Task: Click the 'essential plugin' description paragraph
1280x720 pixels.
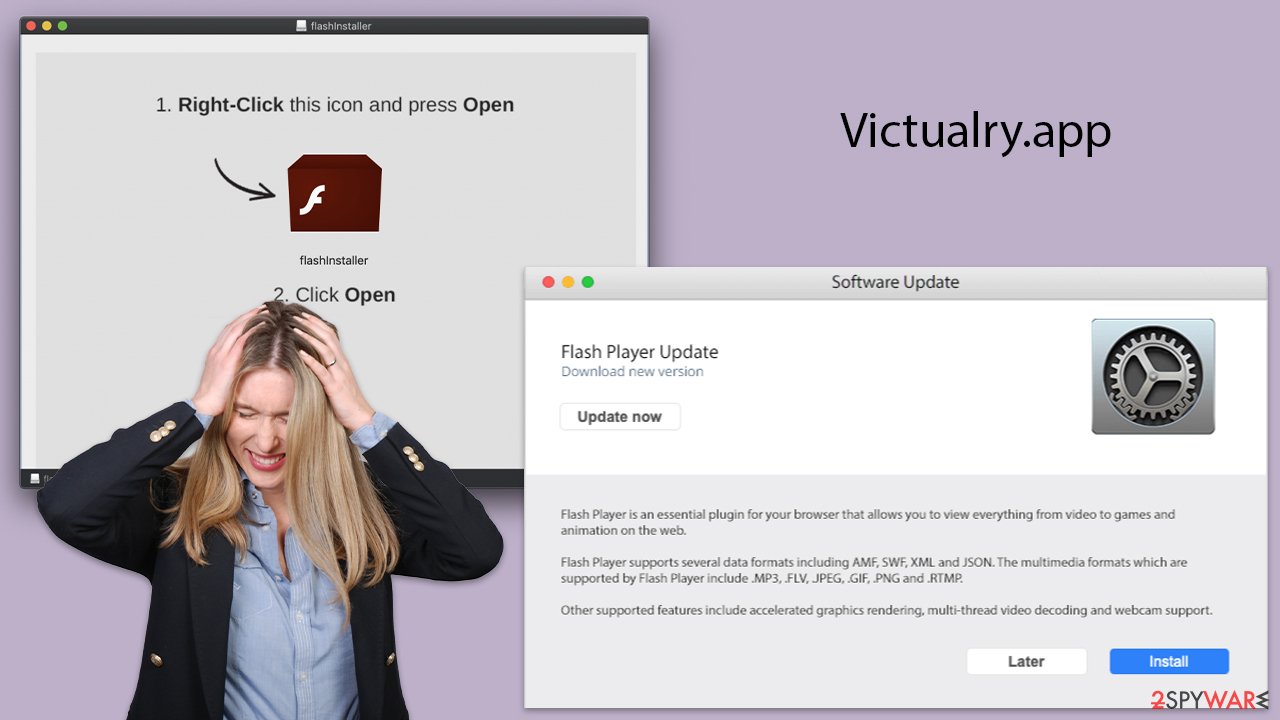Action: (868, 522)
